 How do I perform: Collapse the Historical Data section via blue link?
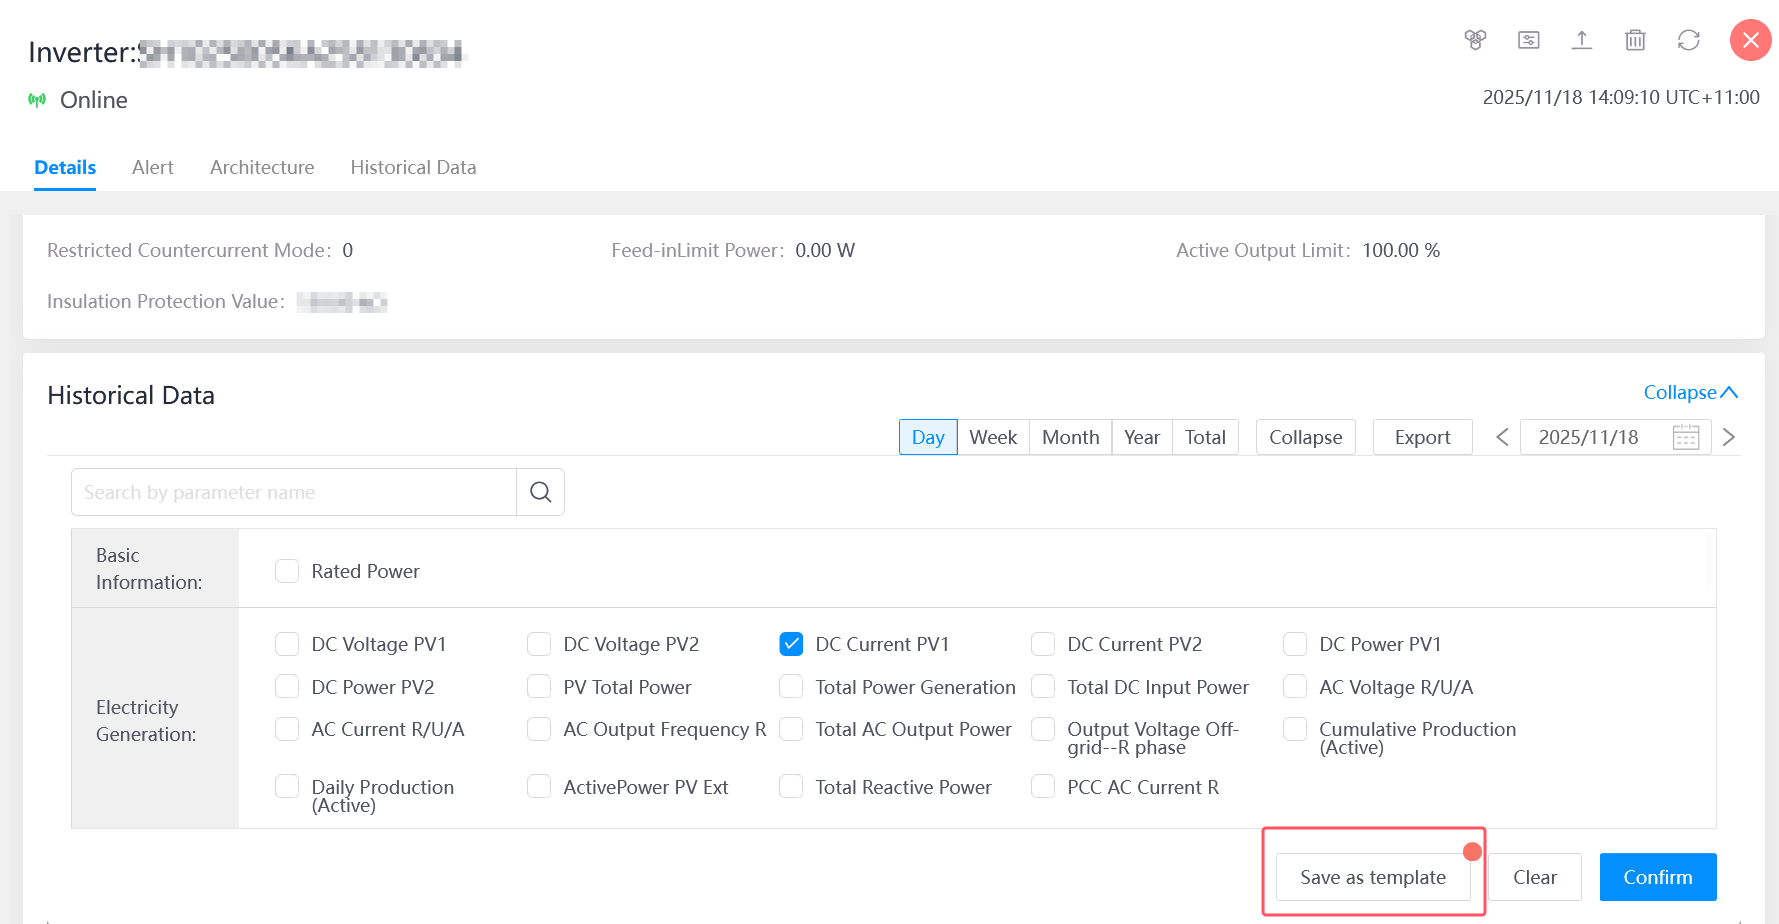click(x=1690, y=393)
